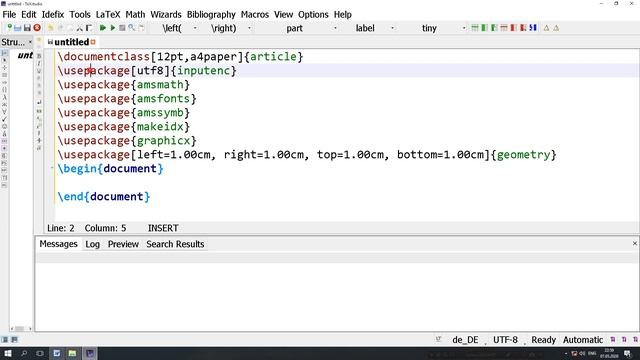
Task: Select the untitled document tab
Action: tap(71, 42)
